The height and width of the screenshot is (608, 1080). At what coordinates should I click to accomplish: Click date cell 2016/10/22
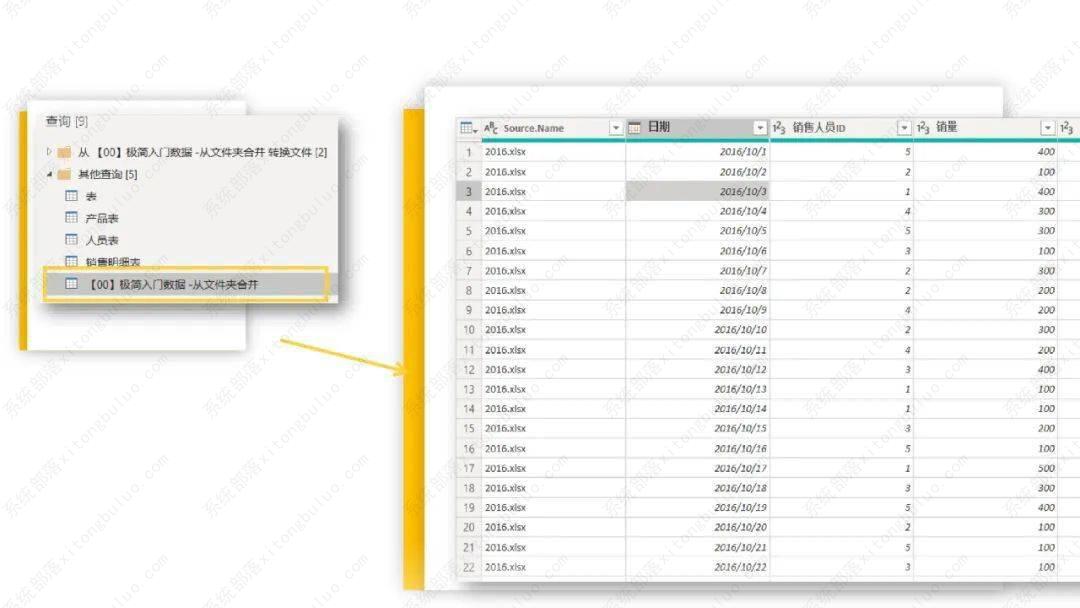[697, 567]
